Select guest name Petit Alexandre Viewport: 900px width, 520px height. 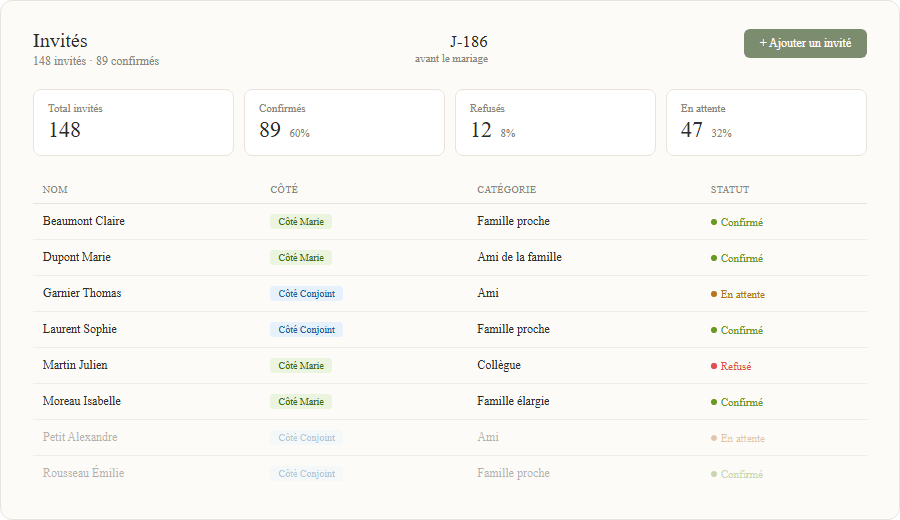(80, 437)
